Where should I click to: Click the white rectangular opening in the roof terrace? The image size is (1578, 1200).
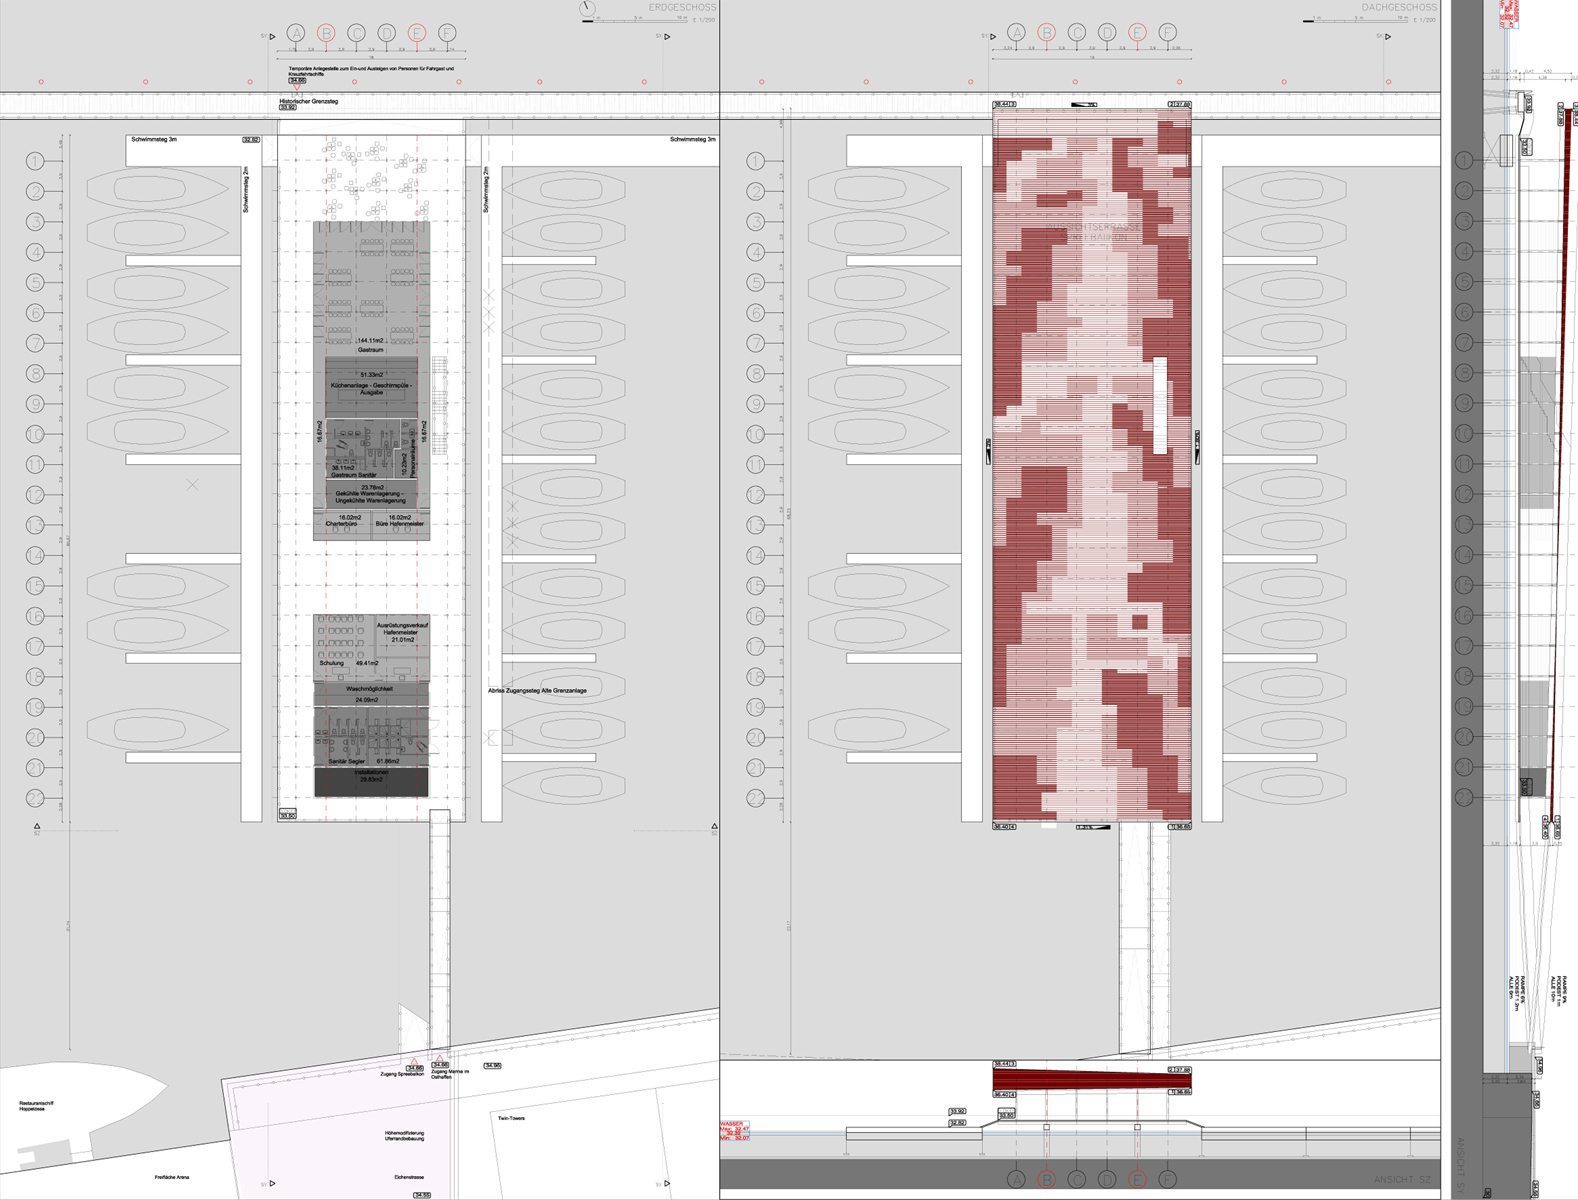[x=1160, y=405]
